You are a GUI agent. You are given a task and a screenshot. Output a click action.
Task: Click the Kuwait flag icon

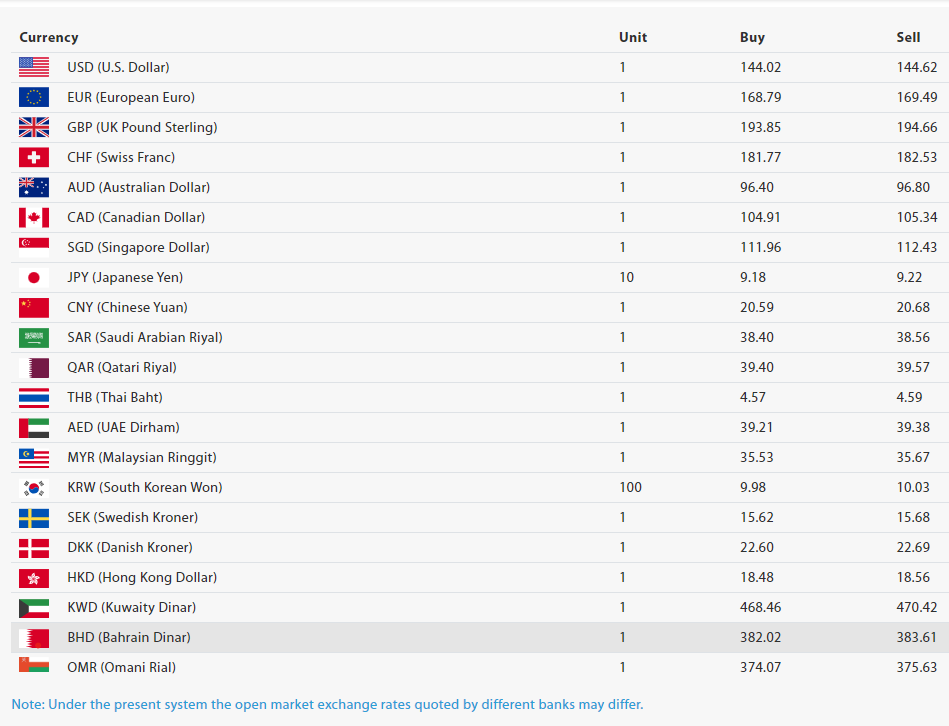(33, 607)
